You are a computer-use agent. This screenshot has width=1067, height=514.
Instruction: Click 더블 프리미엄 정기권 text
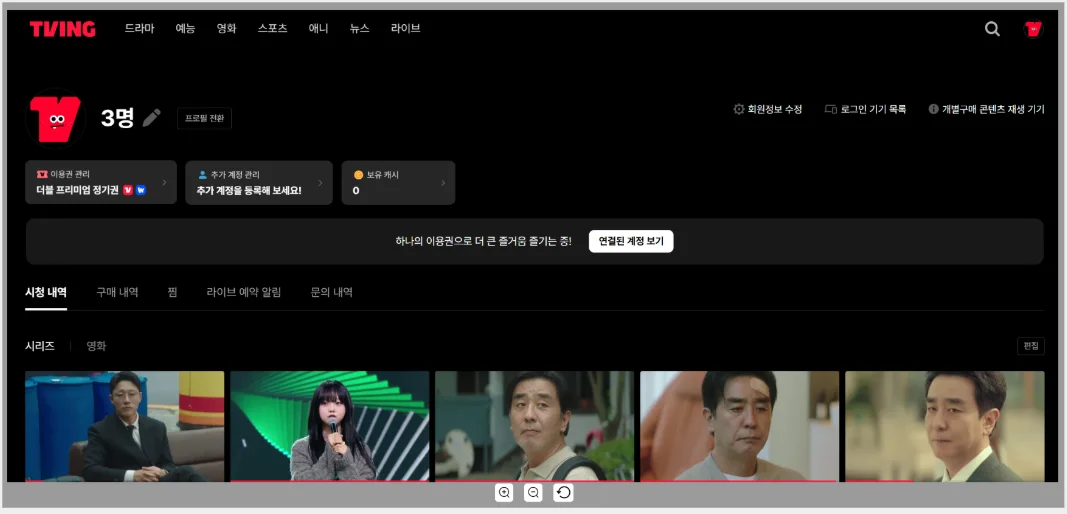[x=78, y=191]
